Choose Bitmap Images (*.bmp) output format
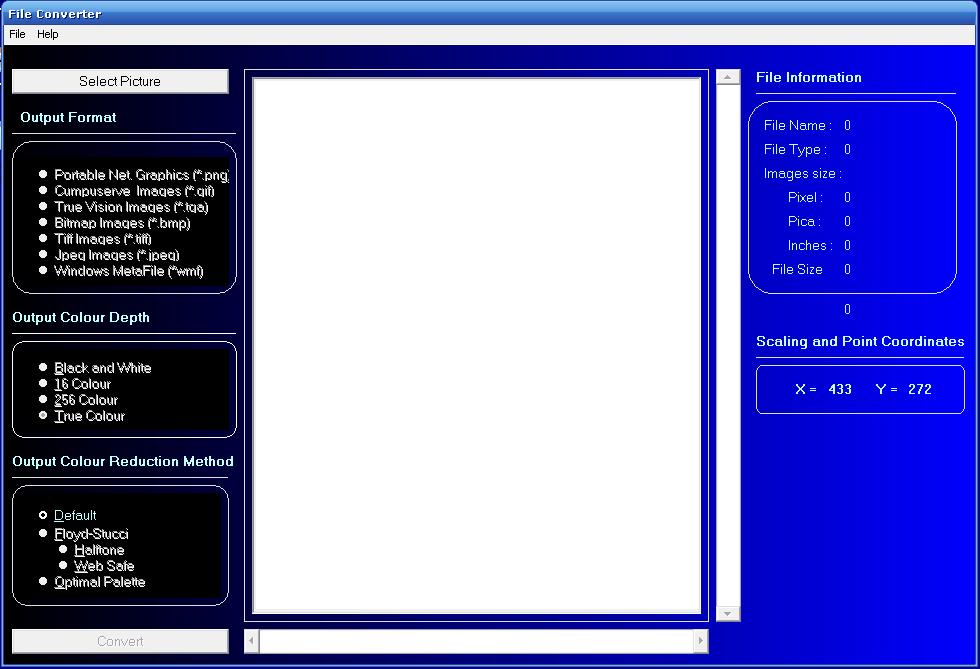Viewport: 980px width, 669px height. click(43, 223)
